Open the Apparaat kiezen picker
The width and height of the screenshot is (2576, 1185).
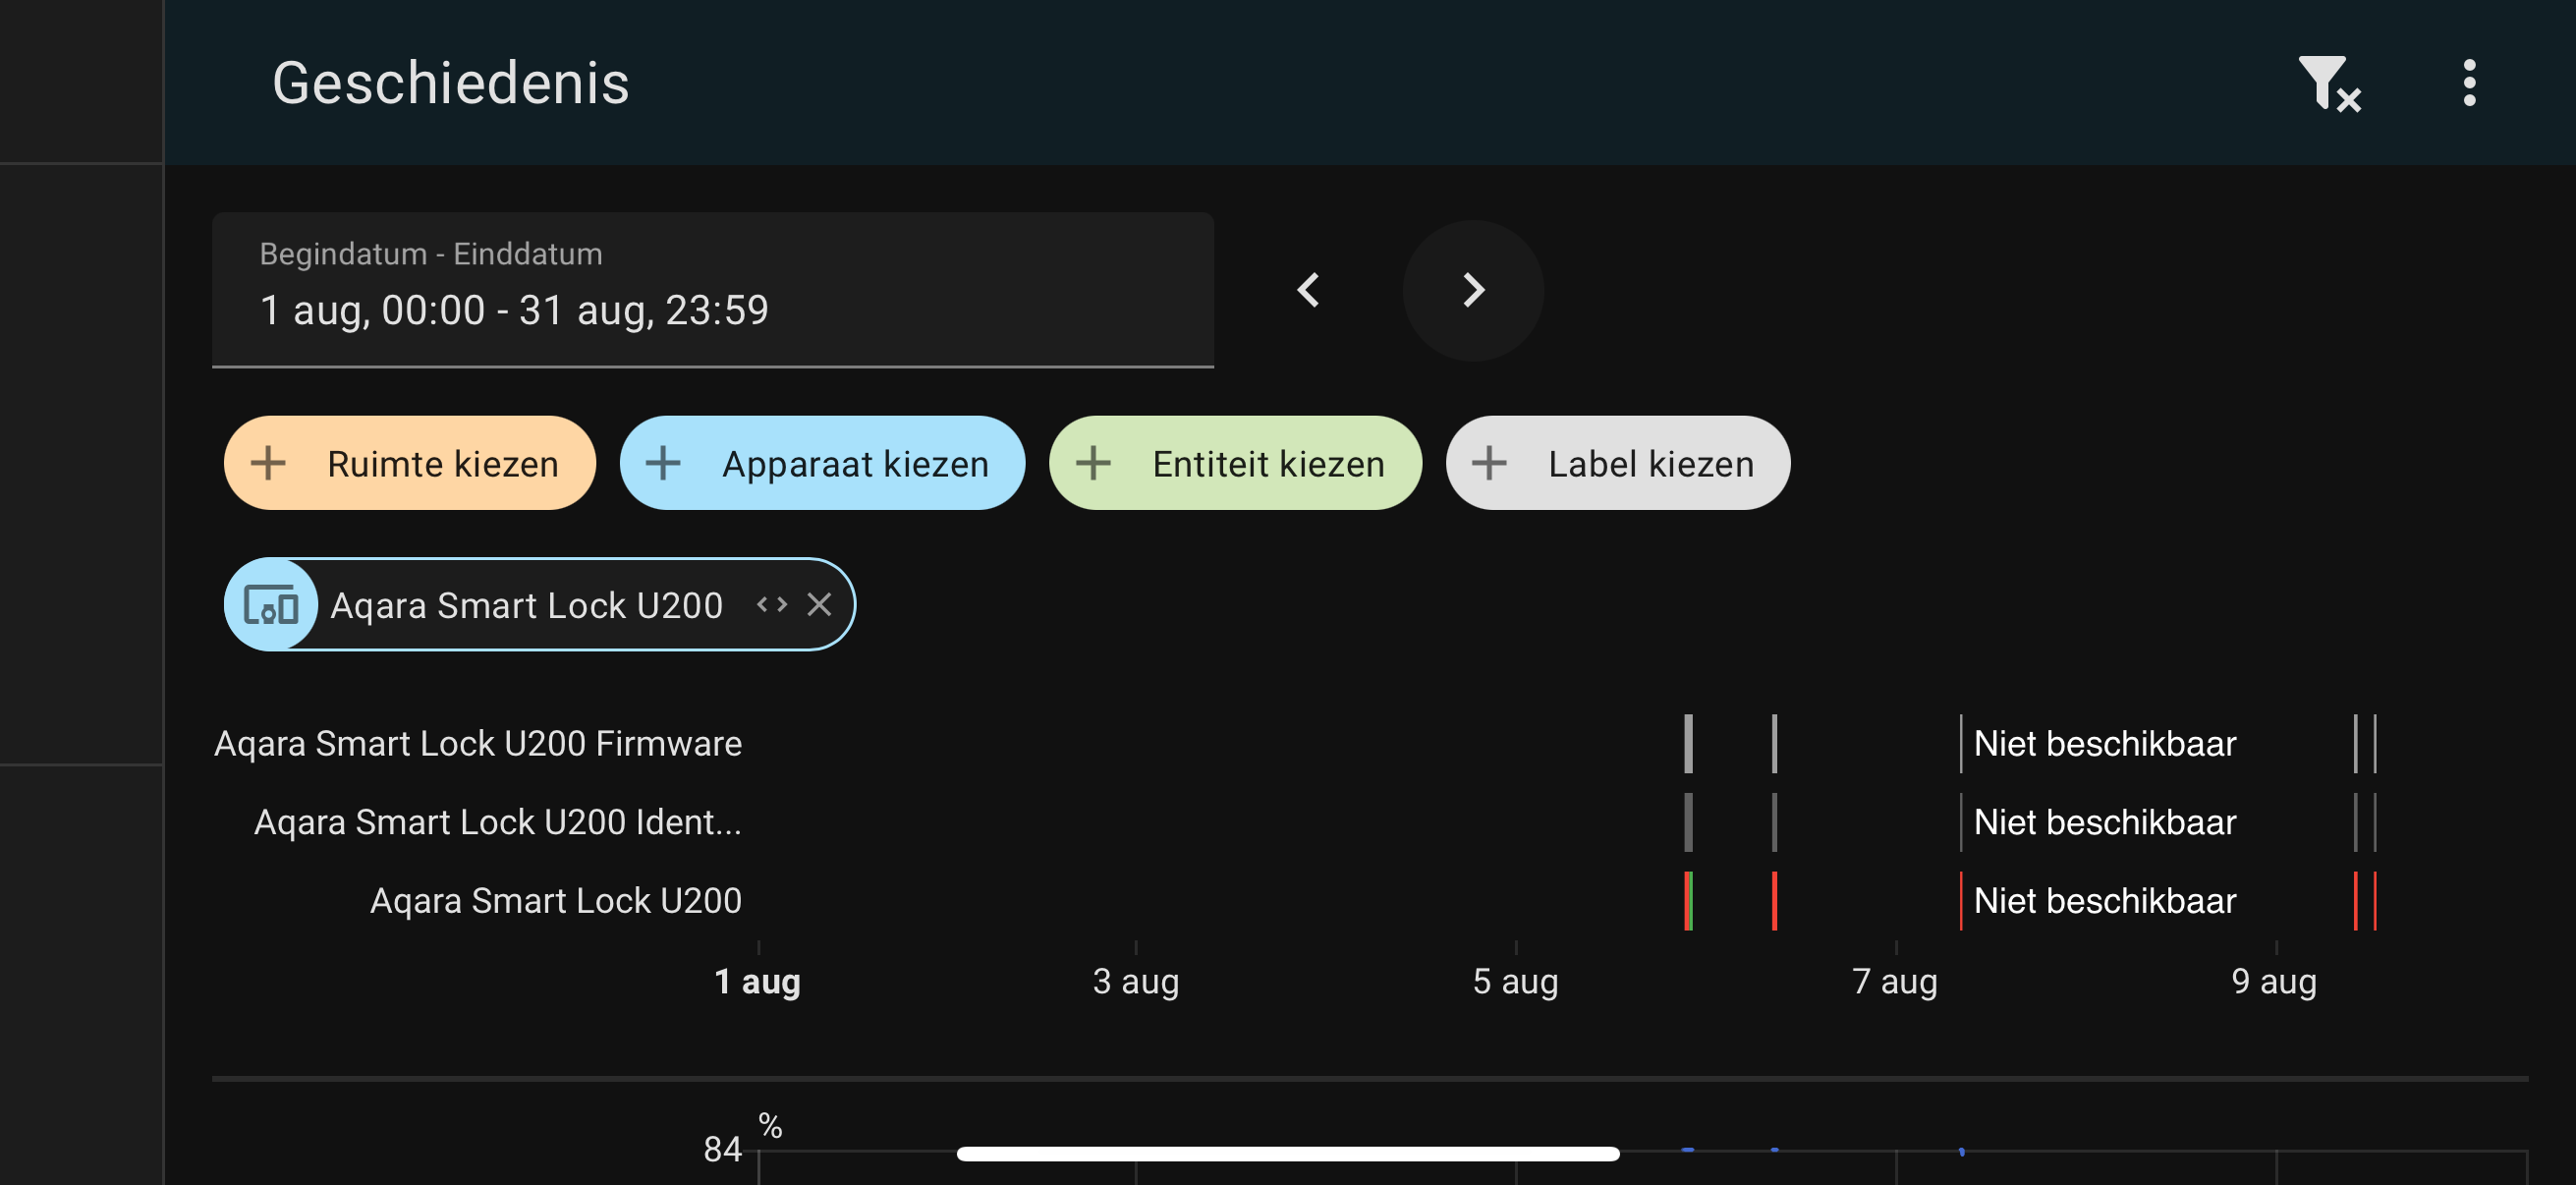click(x=822, y=464)
